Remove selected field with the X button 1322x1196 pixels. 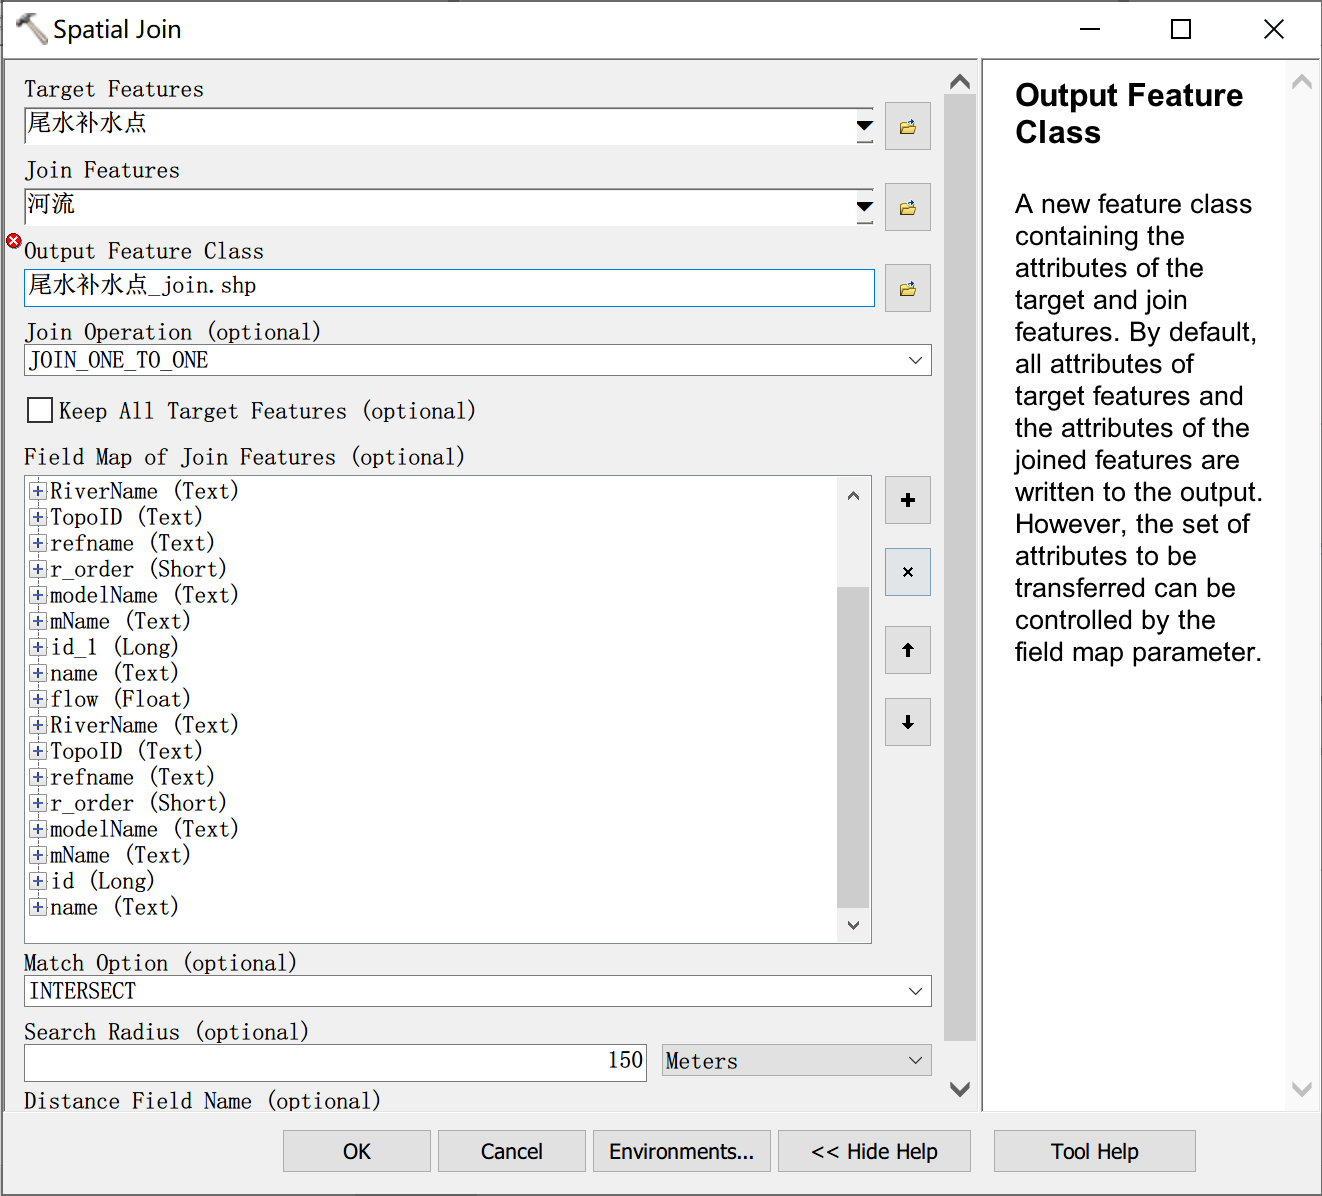(x=908, y=572)
